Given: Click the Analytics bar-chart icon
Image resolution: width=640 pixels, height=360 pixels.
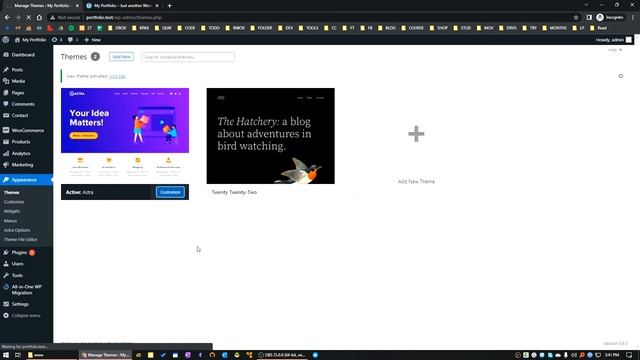Looking at the screenshot, I should click(x=6, y=153).
